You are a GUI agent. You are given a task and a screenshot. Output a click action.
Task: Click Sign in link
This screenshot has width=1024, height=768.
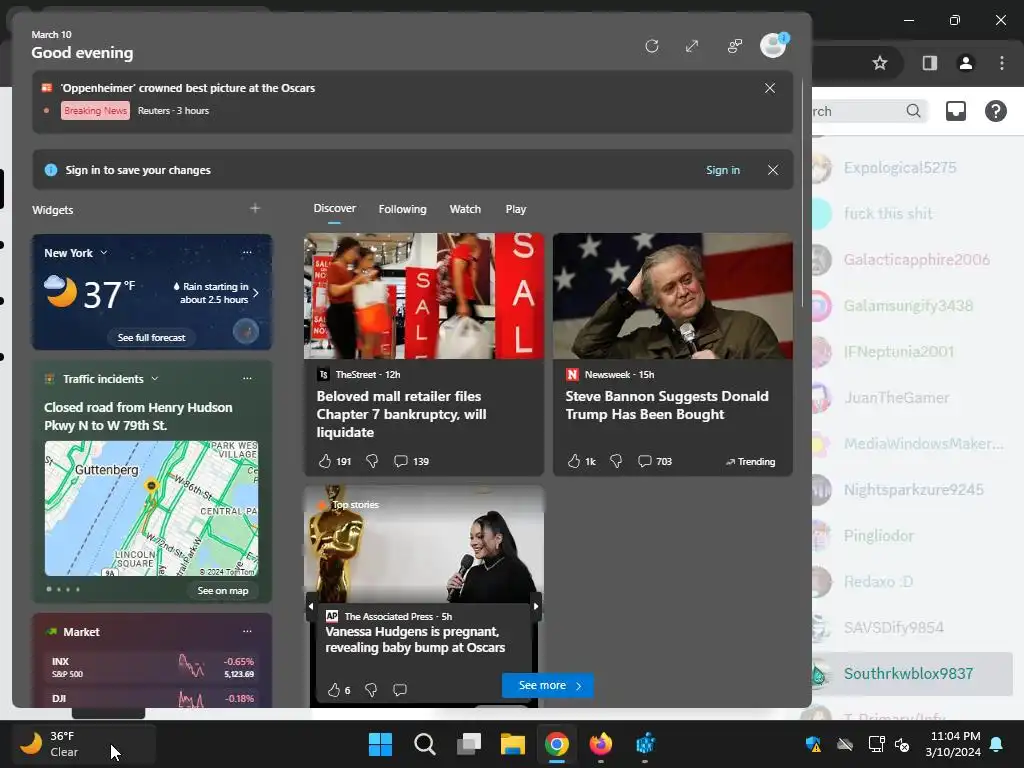[723, 170]
